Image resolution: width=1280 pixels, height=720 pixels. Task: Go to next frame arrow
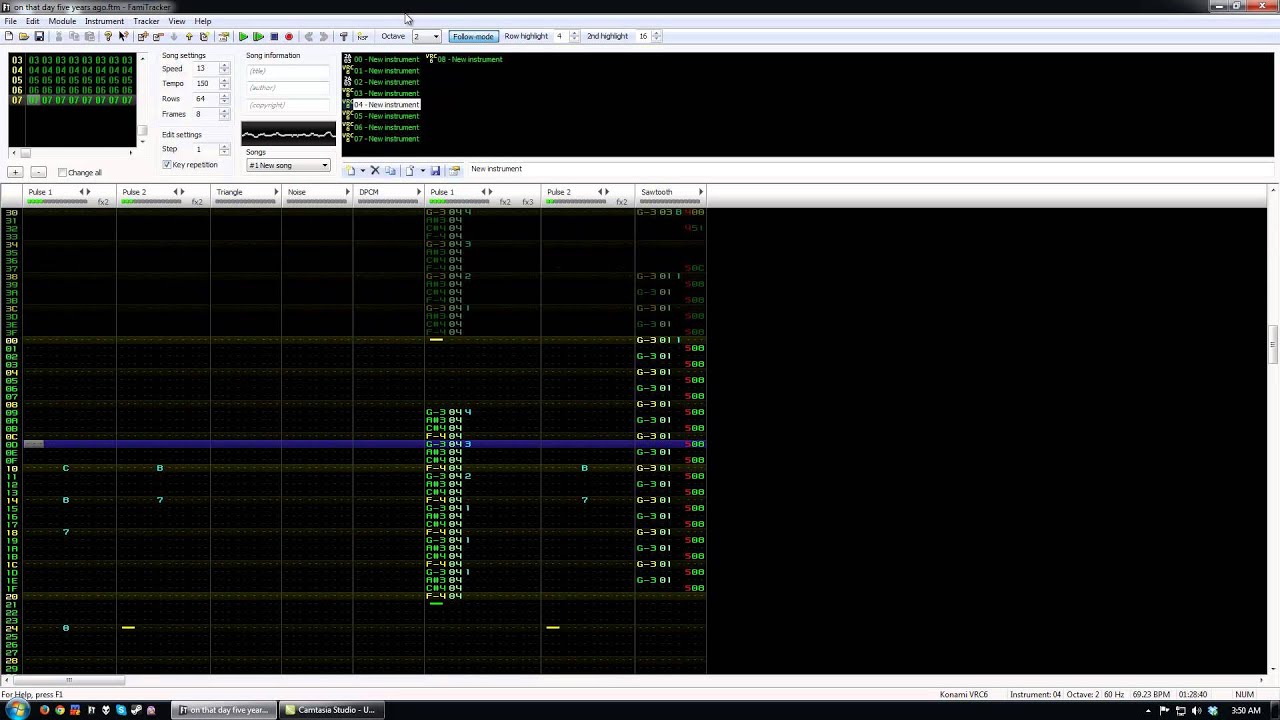[x=323, y=36]
